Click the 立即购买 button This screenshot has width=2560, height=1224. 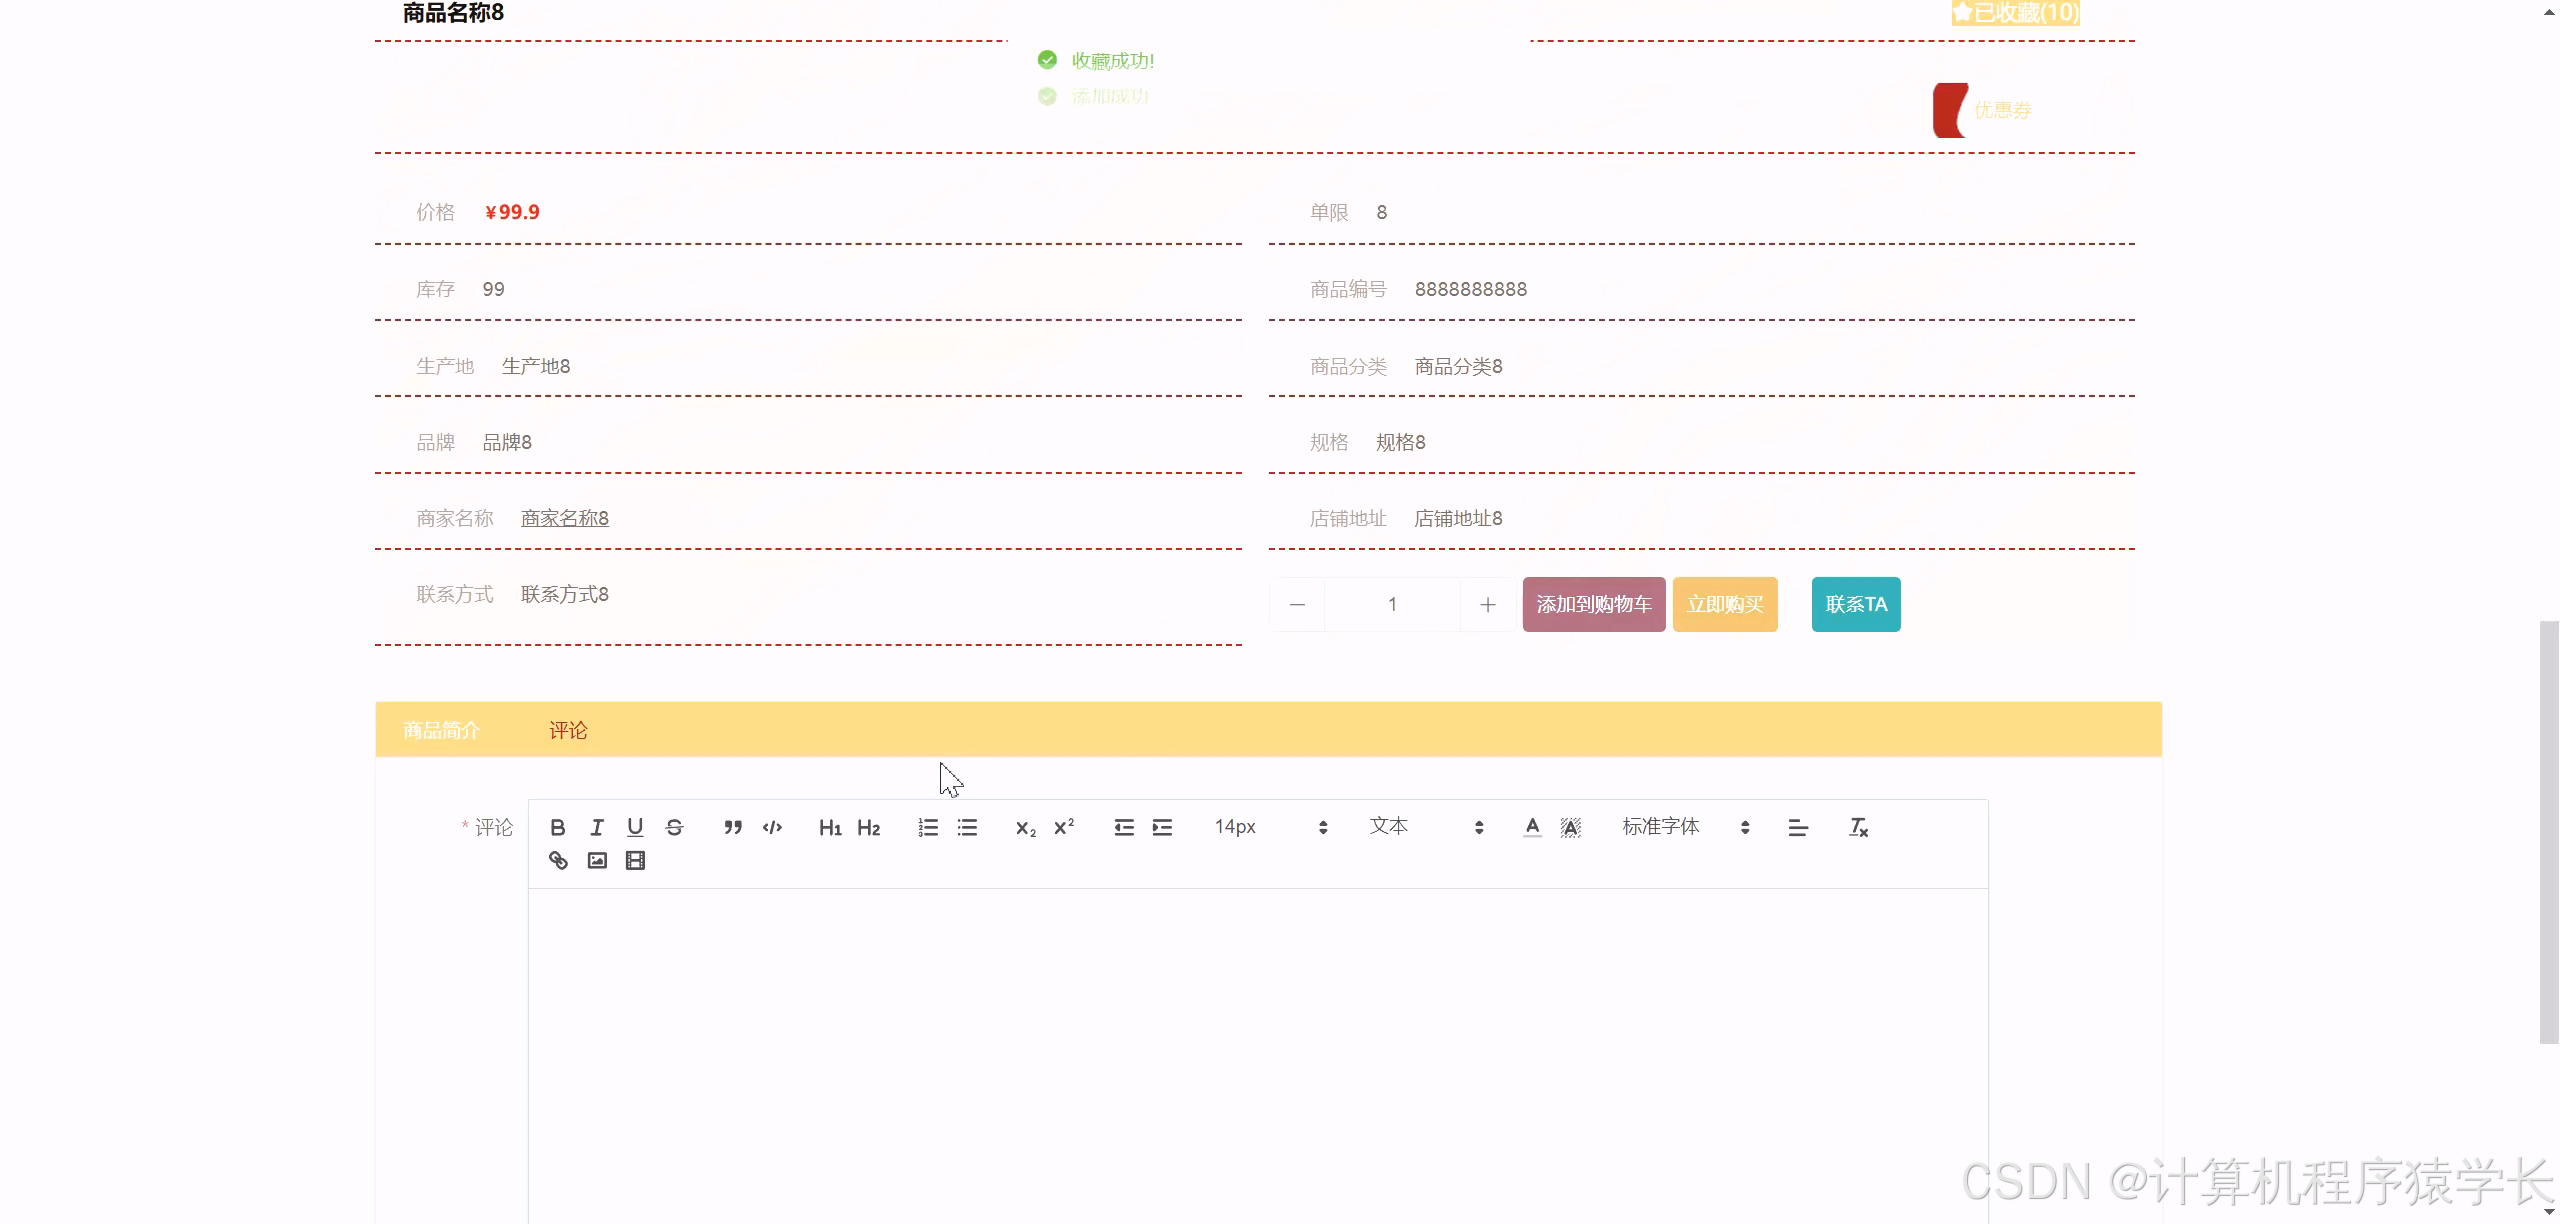click(1725, 604)
